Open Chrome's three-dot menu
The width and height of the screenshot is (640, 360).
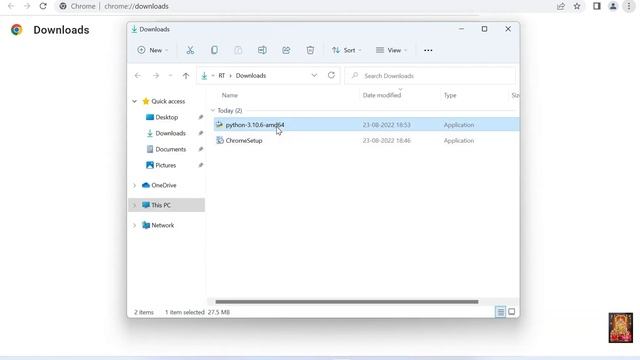629,6
